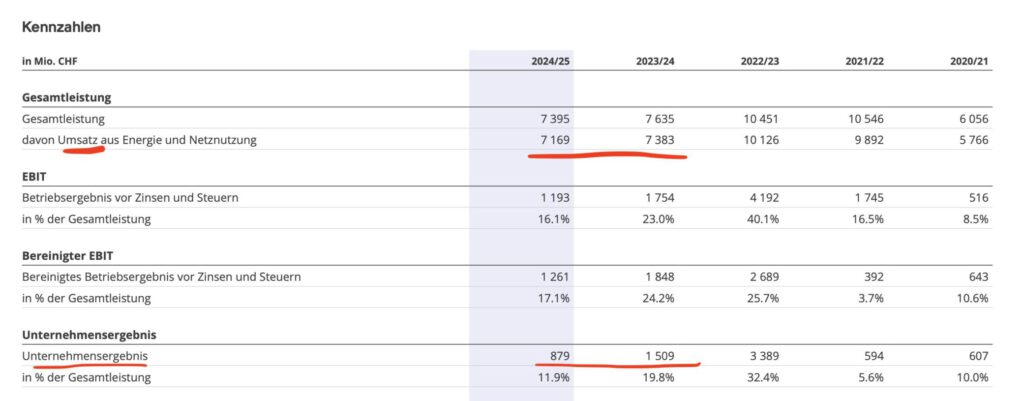Click the Kennzahlen heading
Image resolution: width=1024 pixels, height=401 pixels.
(61, 27)
